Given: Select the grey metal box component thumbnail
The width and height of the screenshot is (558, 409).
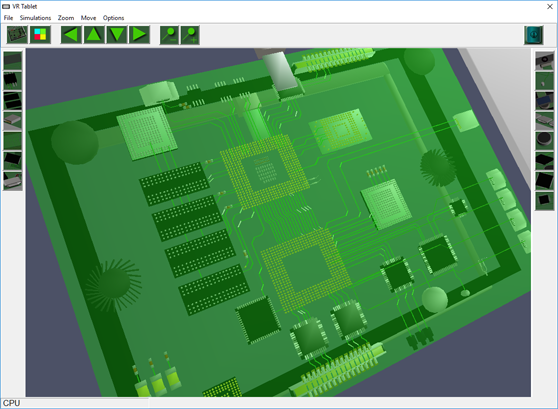Looking at the screenshot, I should coord(13,121).
